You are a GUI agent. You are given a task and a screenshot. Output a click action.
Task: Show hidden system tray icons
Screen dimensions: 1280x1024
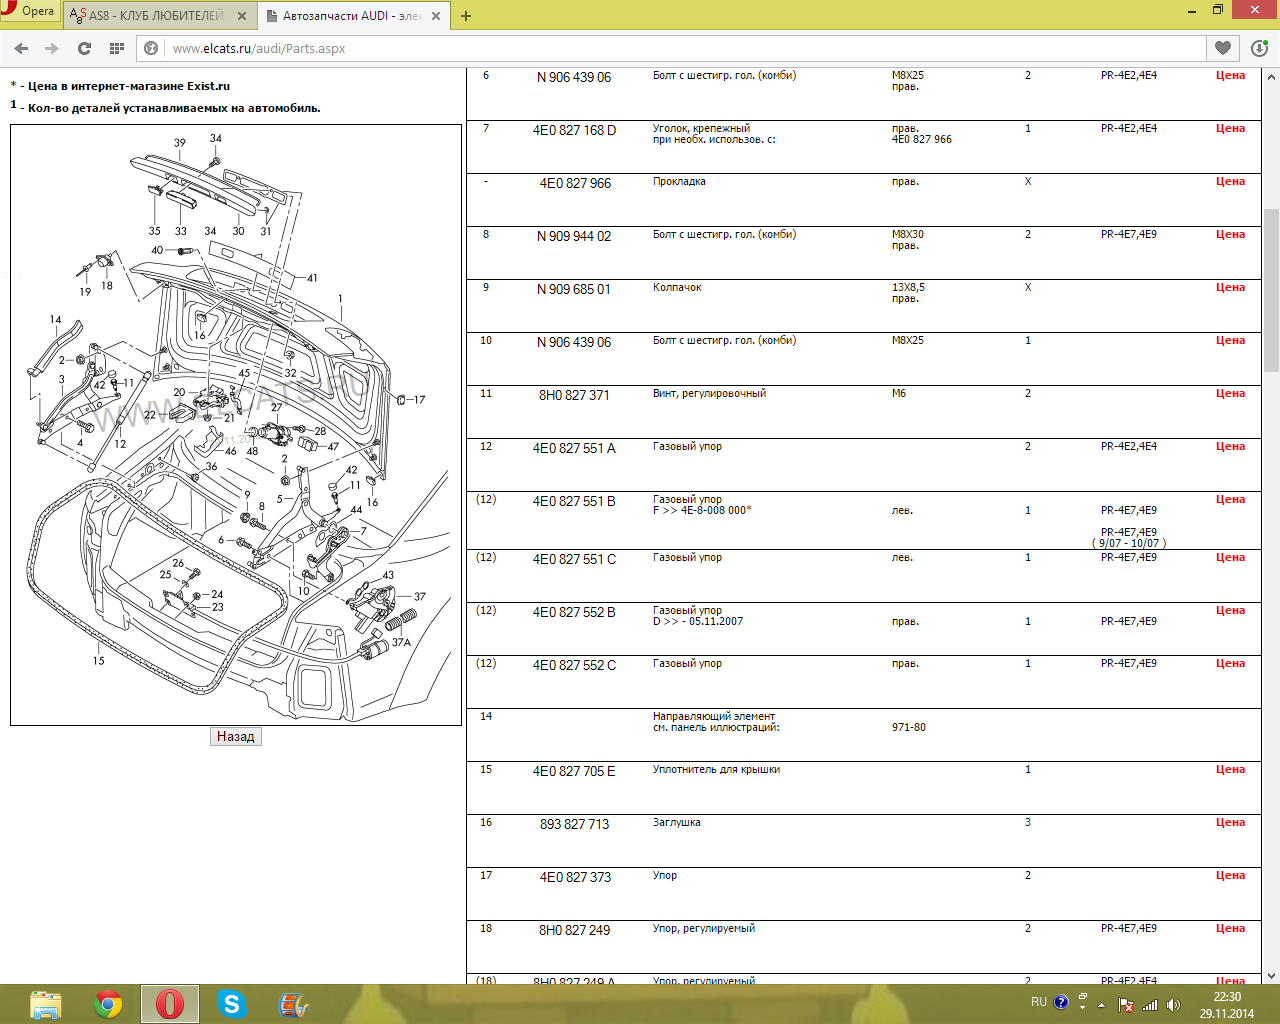[x=1102, y=1004]
